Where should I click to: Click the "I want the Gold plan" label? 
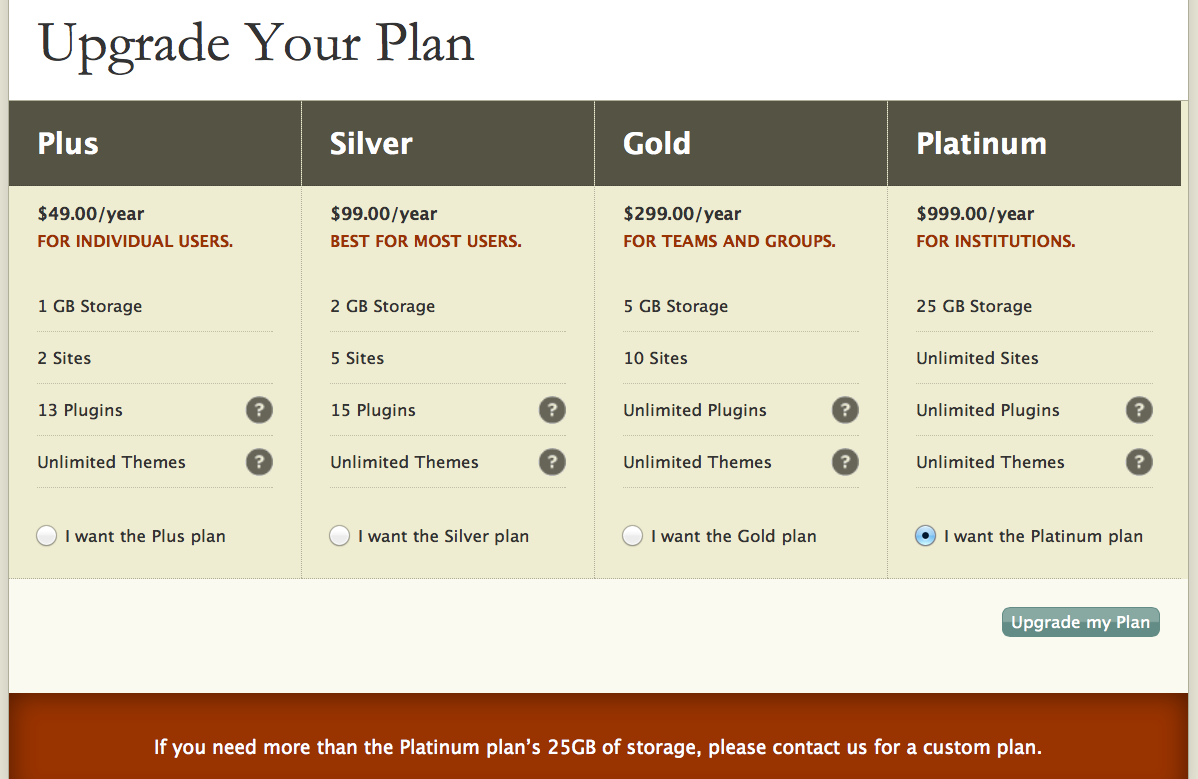click(733, 536)
